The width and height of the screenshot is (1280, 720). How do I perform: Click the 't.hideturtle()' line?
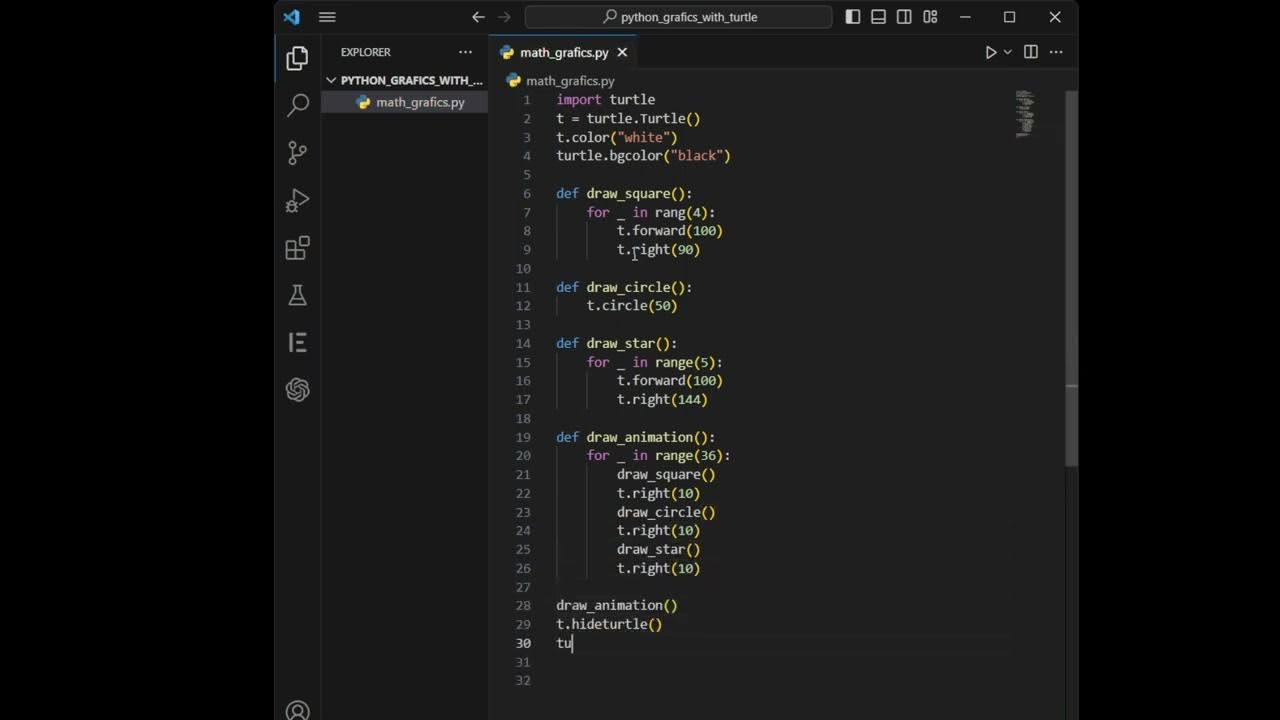point(609,624)
